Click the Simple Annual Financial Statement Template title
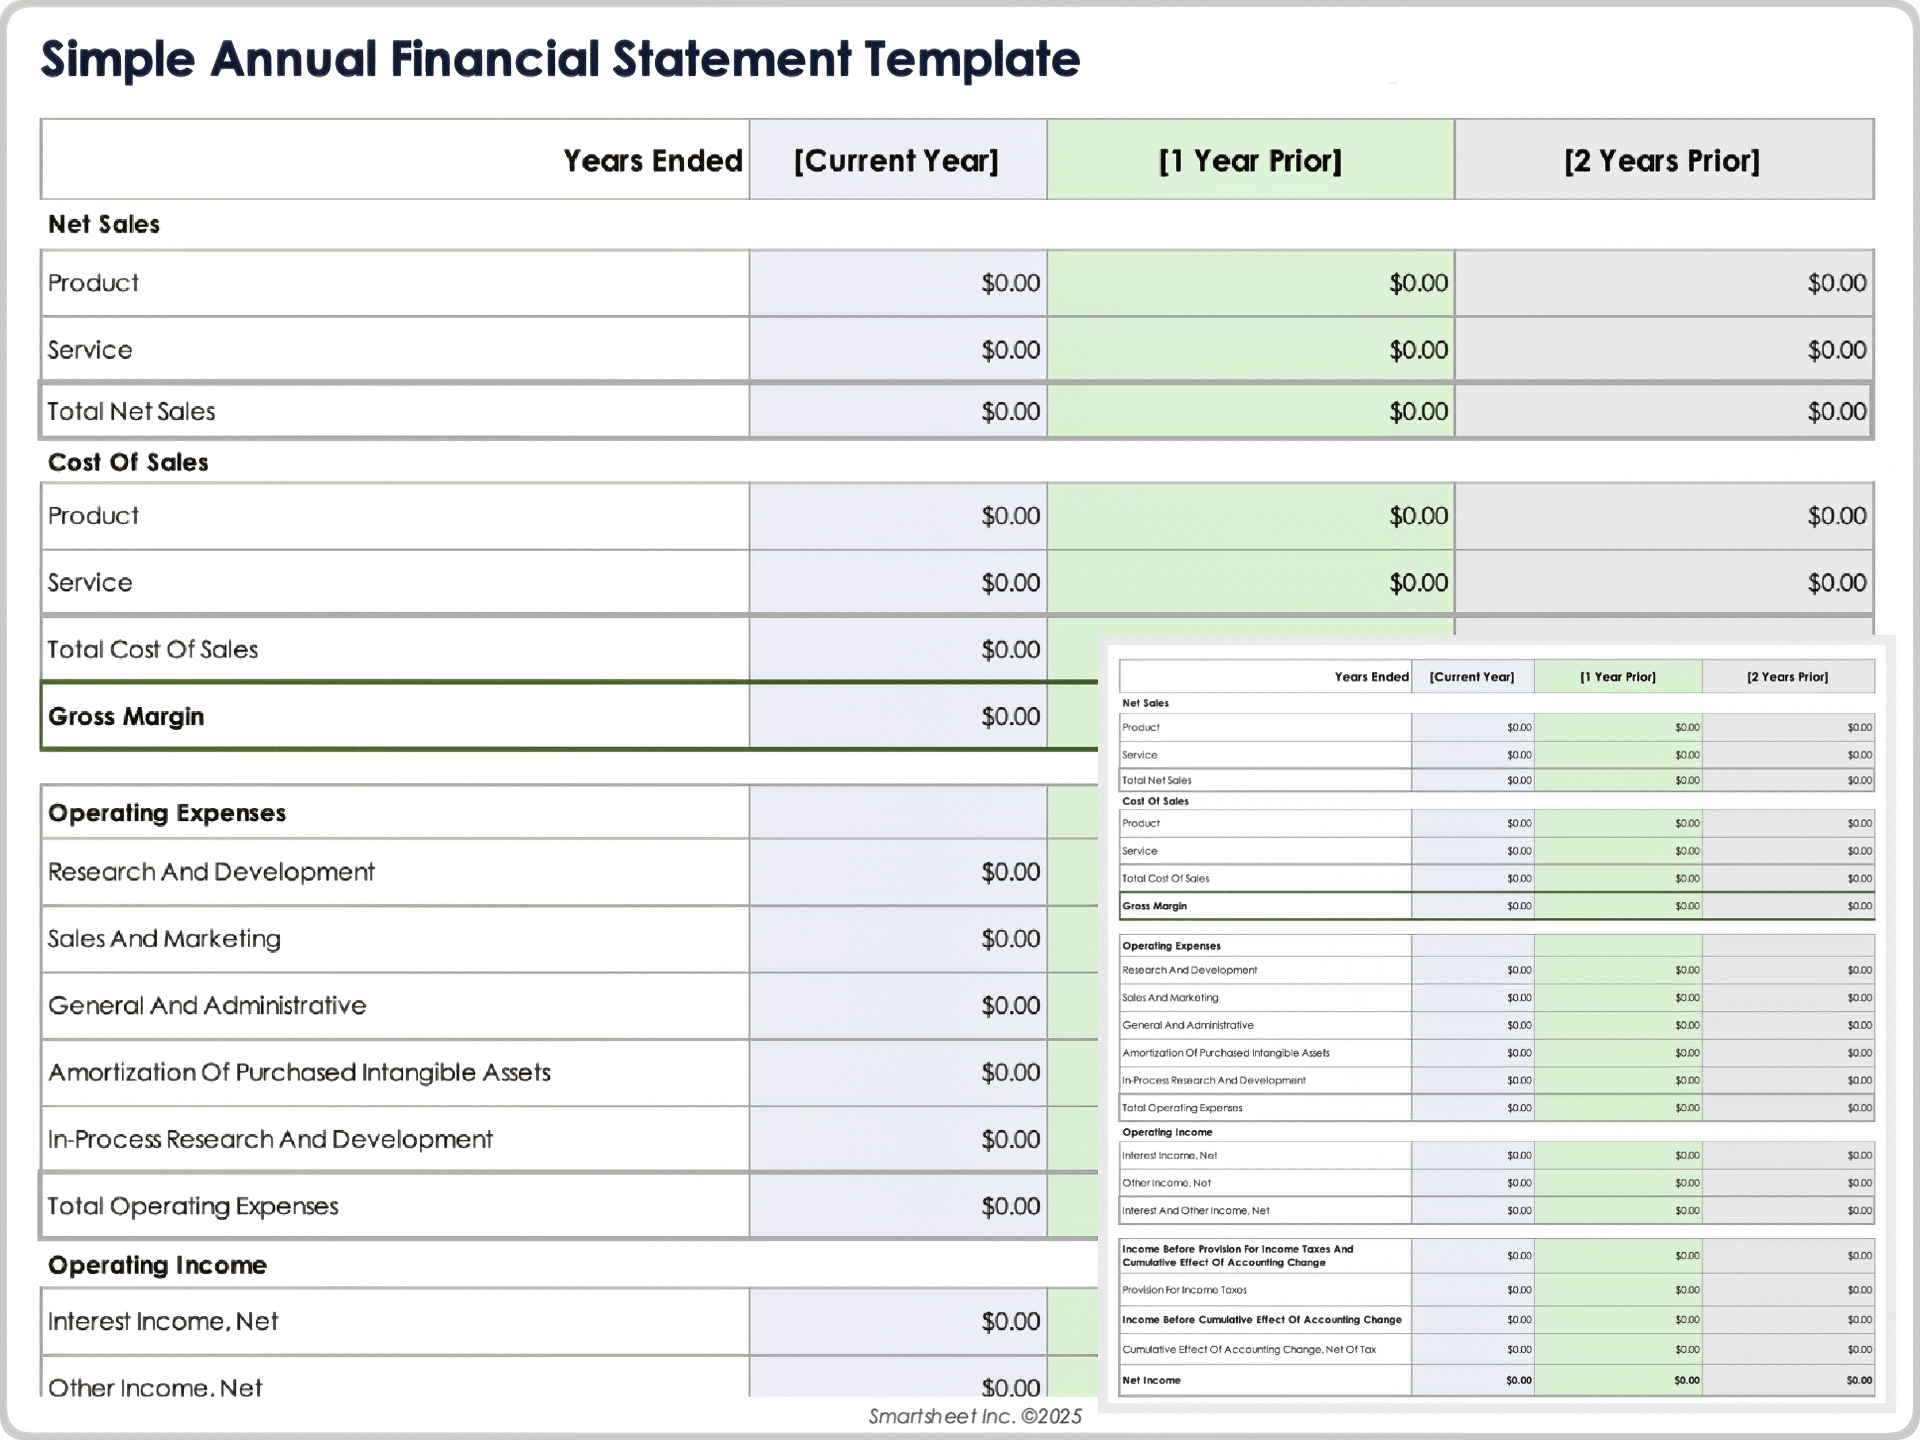The image size is (1920, 1440). point(560,59)
